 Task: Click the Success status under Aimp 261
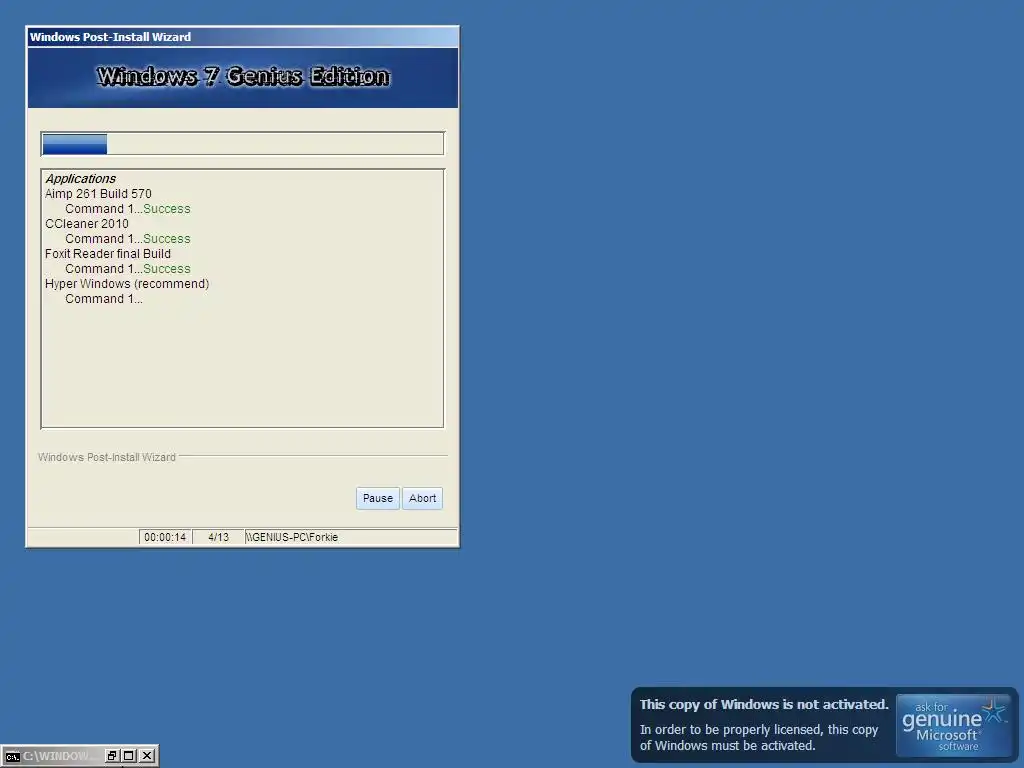(x=167, y=209)
